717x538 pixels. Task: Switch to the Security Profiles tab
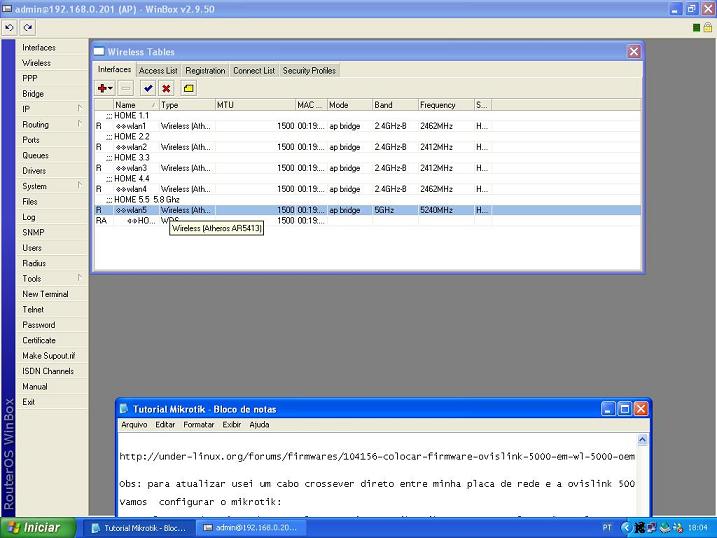pyautogui.click(x=309, y=70)
